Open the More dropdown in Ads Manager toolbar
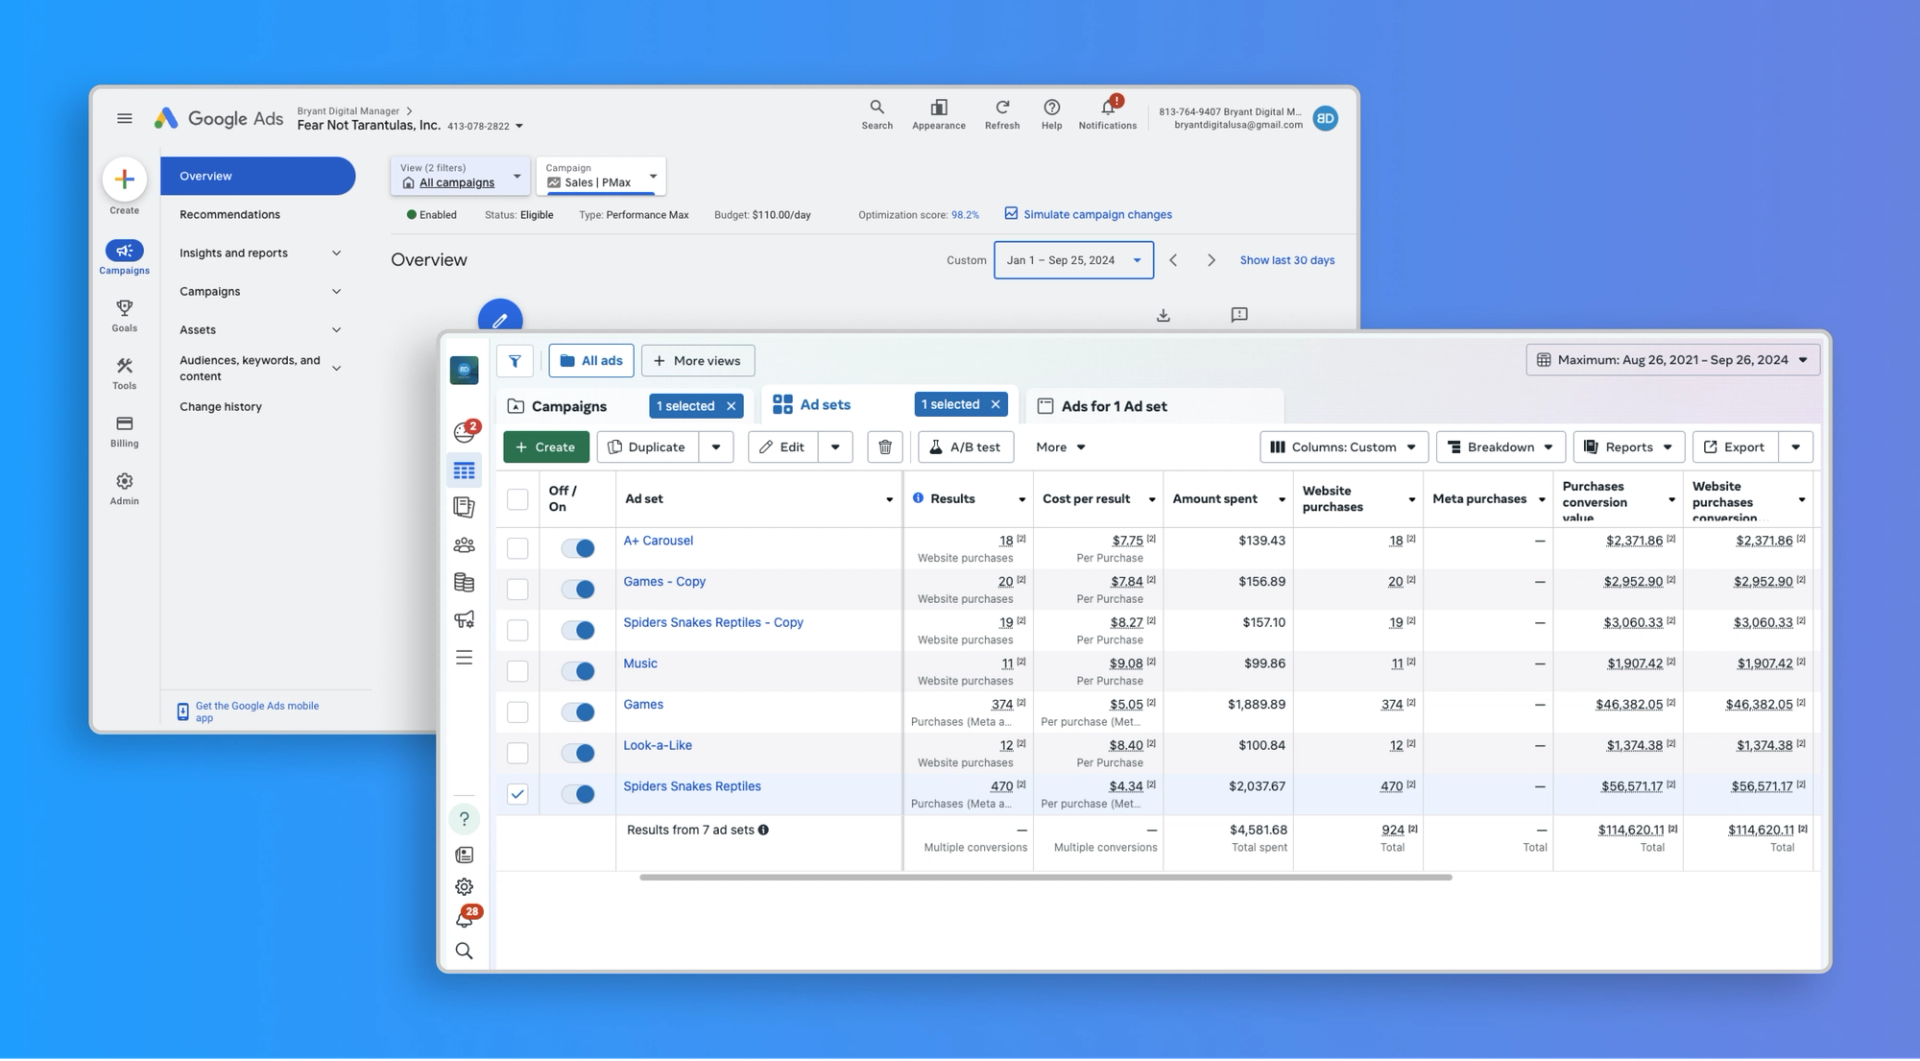Viewport: 1920px width, 1061px height. [x=1060, y=447]
